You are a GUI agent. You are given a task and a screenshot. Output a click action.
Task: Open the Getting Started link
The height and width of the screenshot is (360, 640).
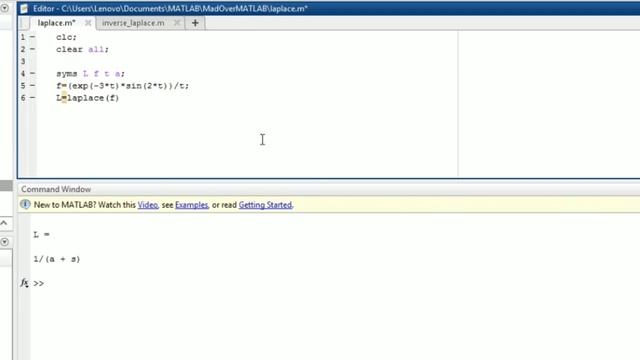pos(265,205)
